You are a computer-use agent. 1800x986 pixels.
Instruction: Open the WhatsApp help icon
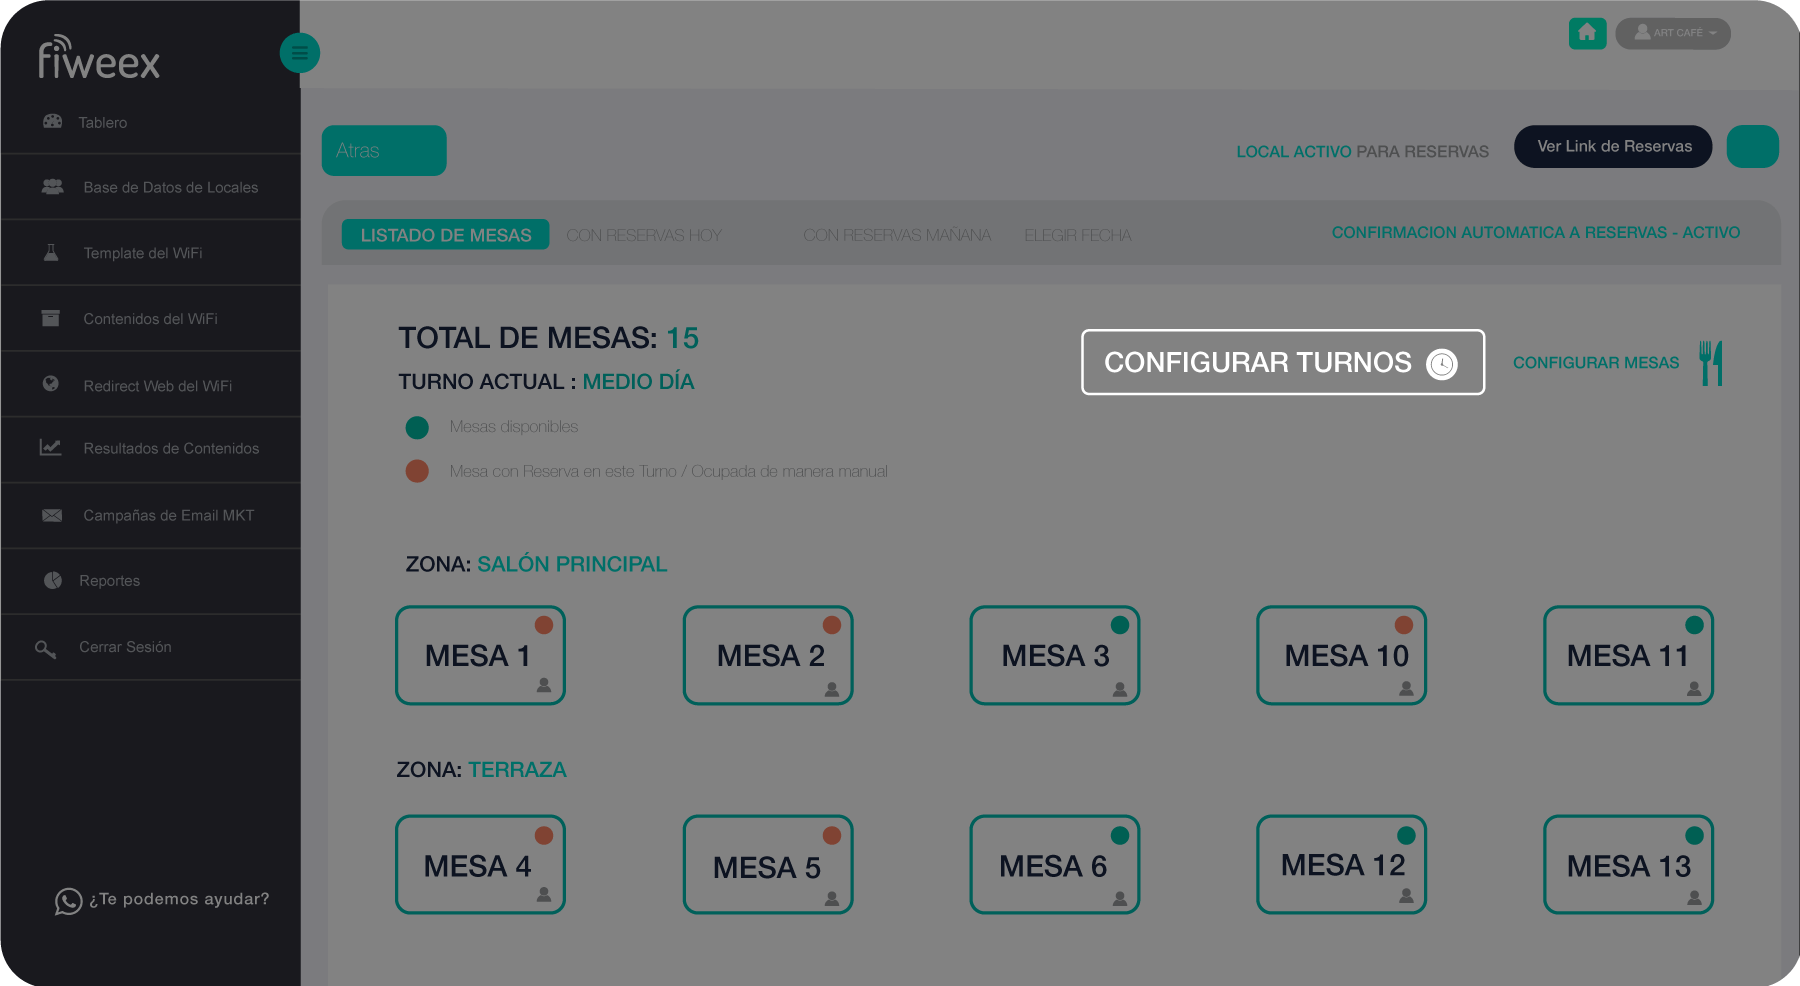(68, 901)
